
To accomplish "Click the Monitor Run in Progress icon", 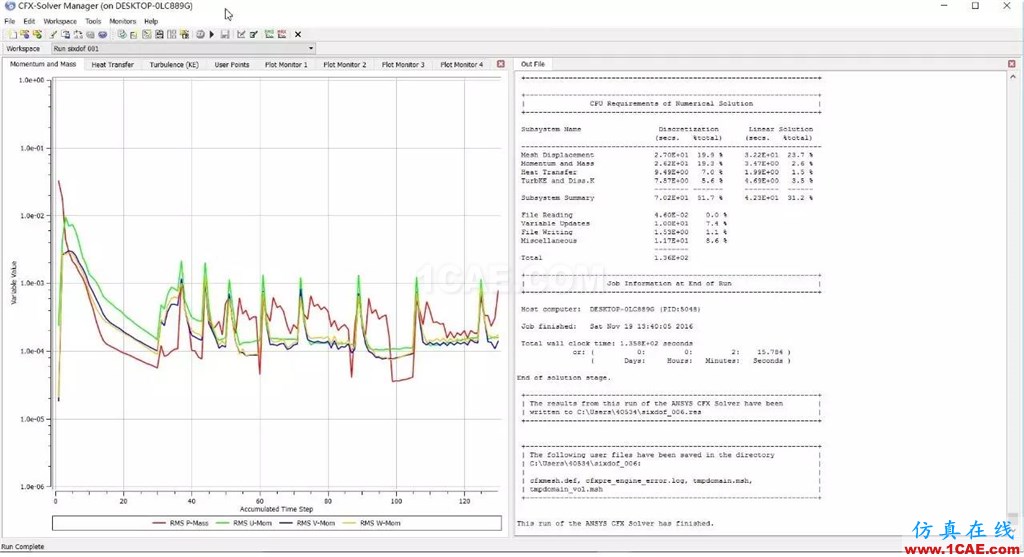I will click(25, 34).
